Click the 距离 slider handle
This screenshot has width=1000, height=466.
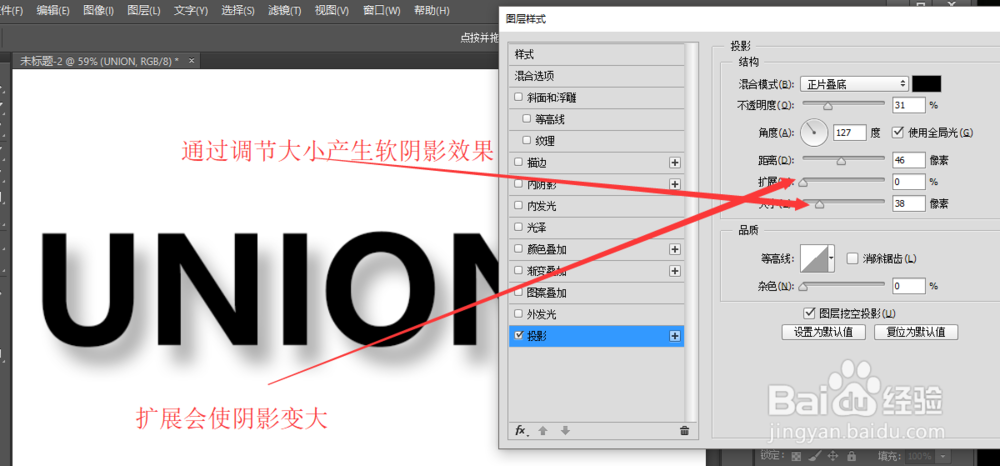841,161
